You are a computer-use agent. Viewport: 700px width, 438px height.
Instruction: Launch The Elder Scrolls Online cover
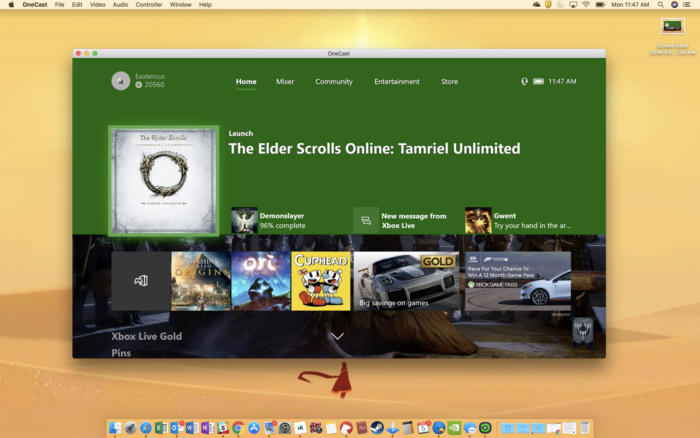(164, 181)
